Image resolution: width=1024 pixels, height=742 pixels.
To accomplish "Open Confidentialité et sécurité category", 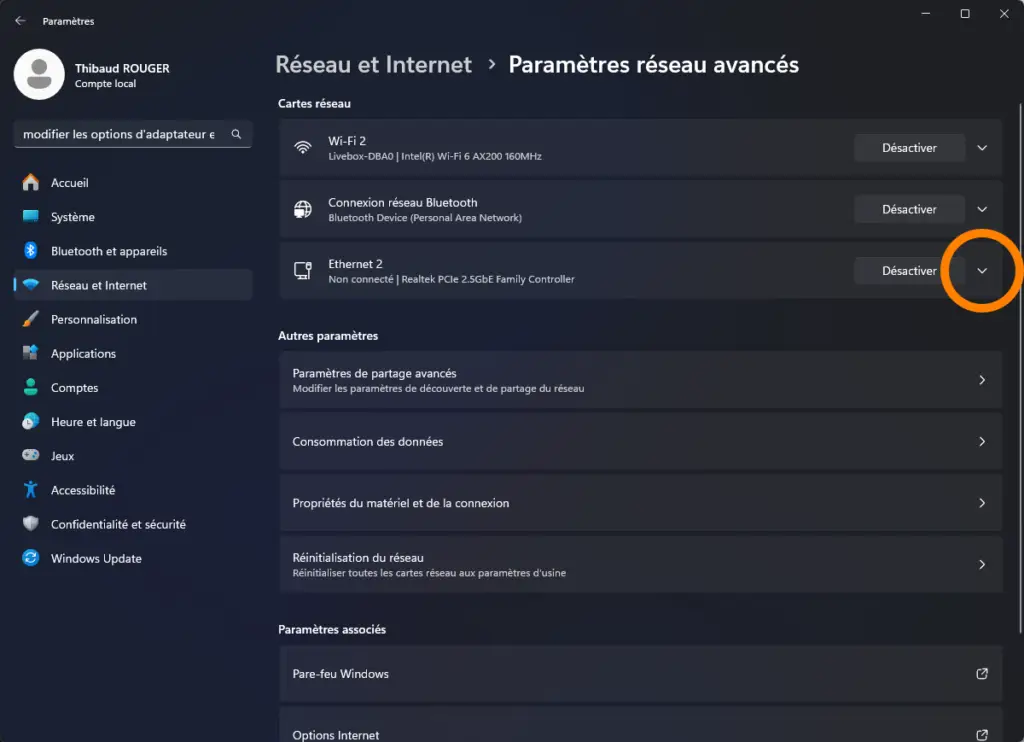I will coord(133,524).
